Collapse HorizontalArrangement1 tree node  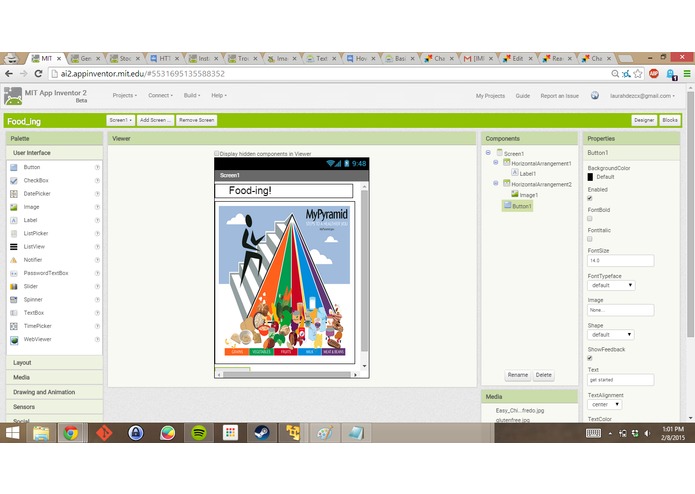click(496, 163)
